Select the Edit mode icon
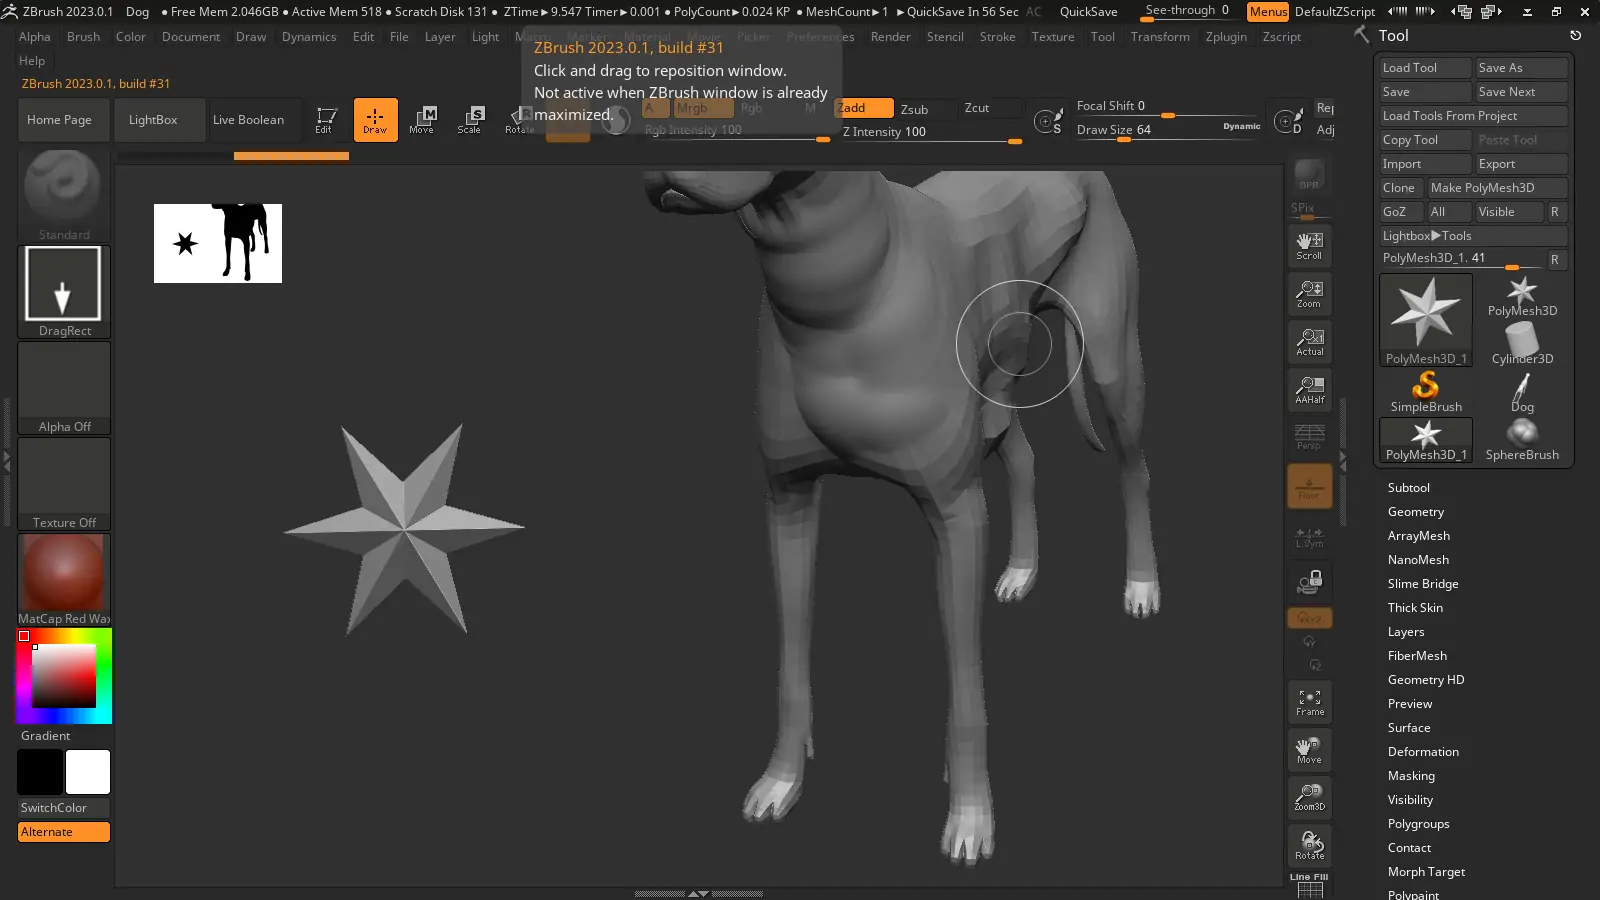 click(326, 120)
